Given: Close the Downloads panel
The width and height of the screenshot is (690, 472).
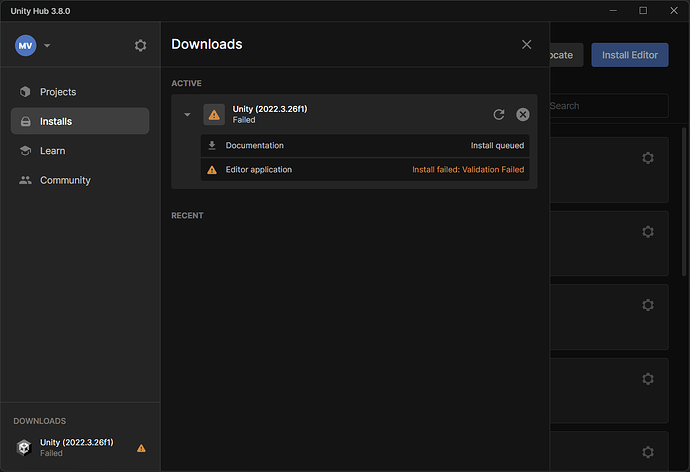Looking at the screenshot, I should (x=527, y=44).
